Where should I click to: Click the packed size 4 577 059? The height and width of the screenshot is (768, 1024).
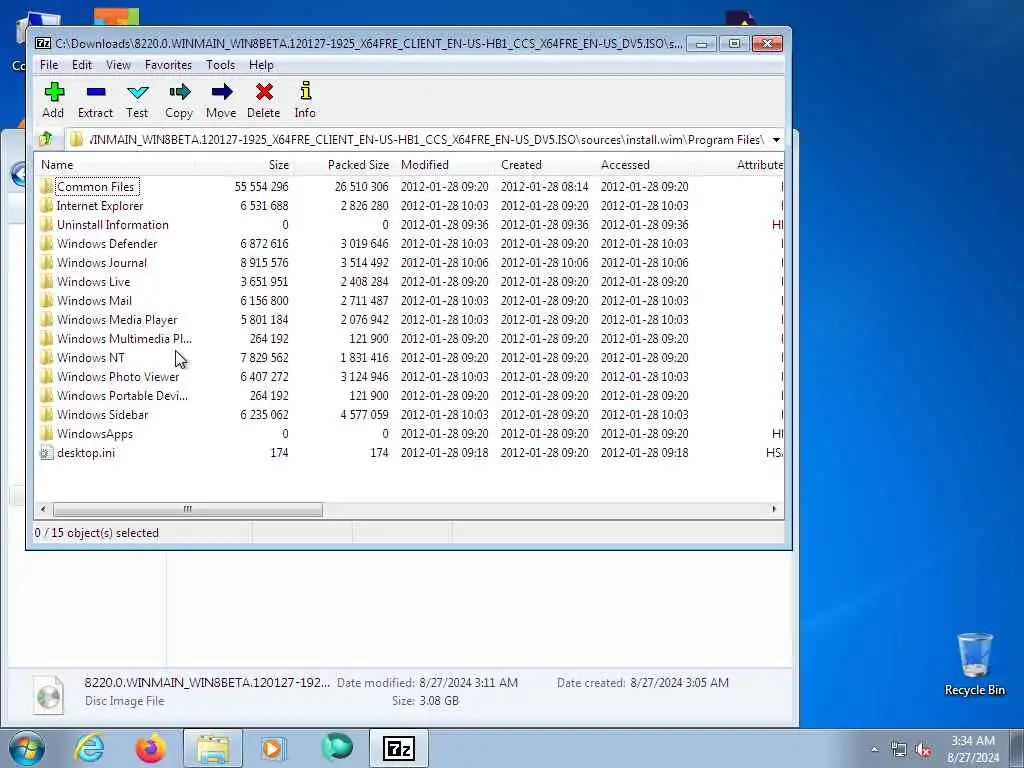coord(364,415)
